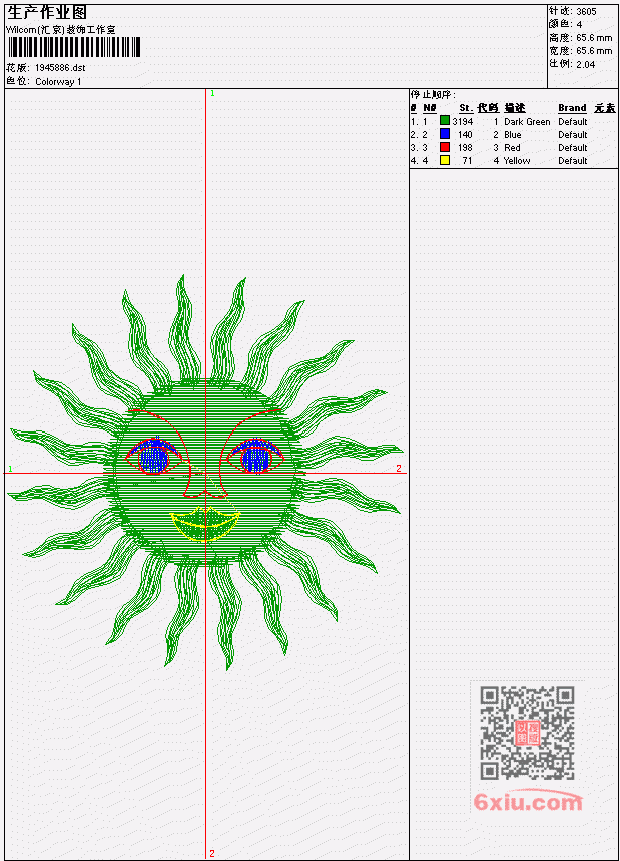
Task: Click the 'N#' column header
Action: point(429,108)
